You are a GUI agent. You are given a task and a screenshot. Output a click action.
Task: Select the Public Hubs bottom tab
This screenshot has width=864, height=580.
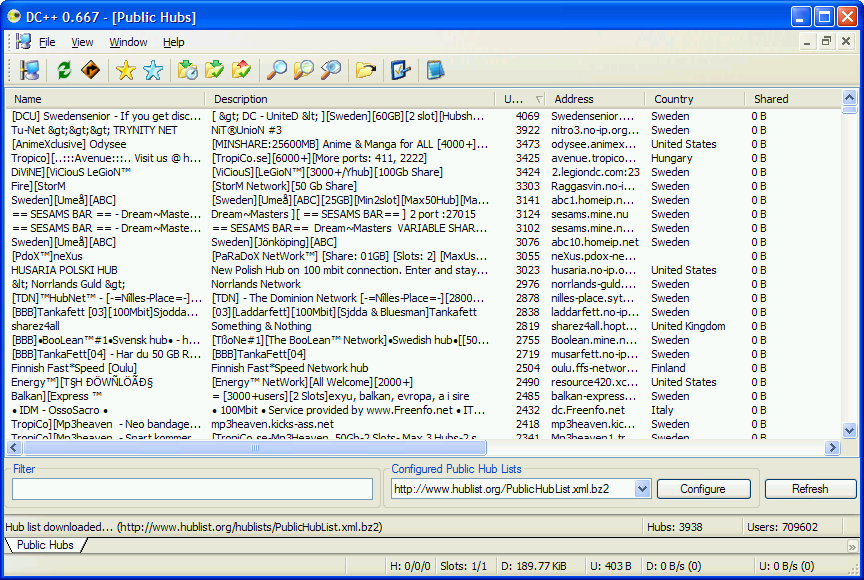pos(45,545)
